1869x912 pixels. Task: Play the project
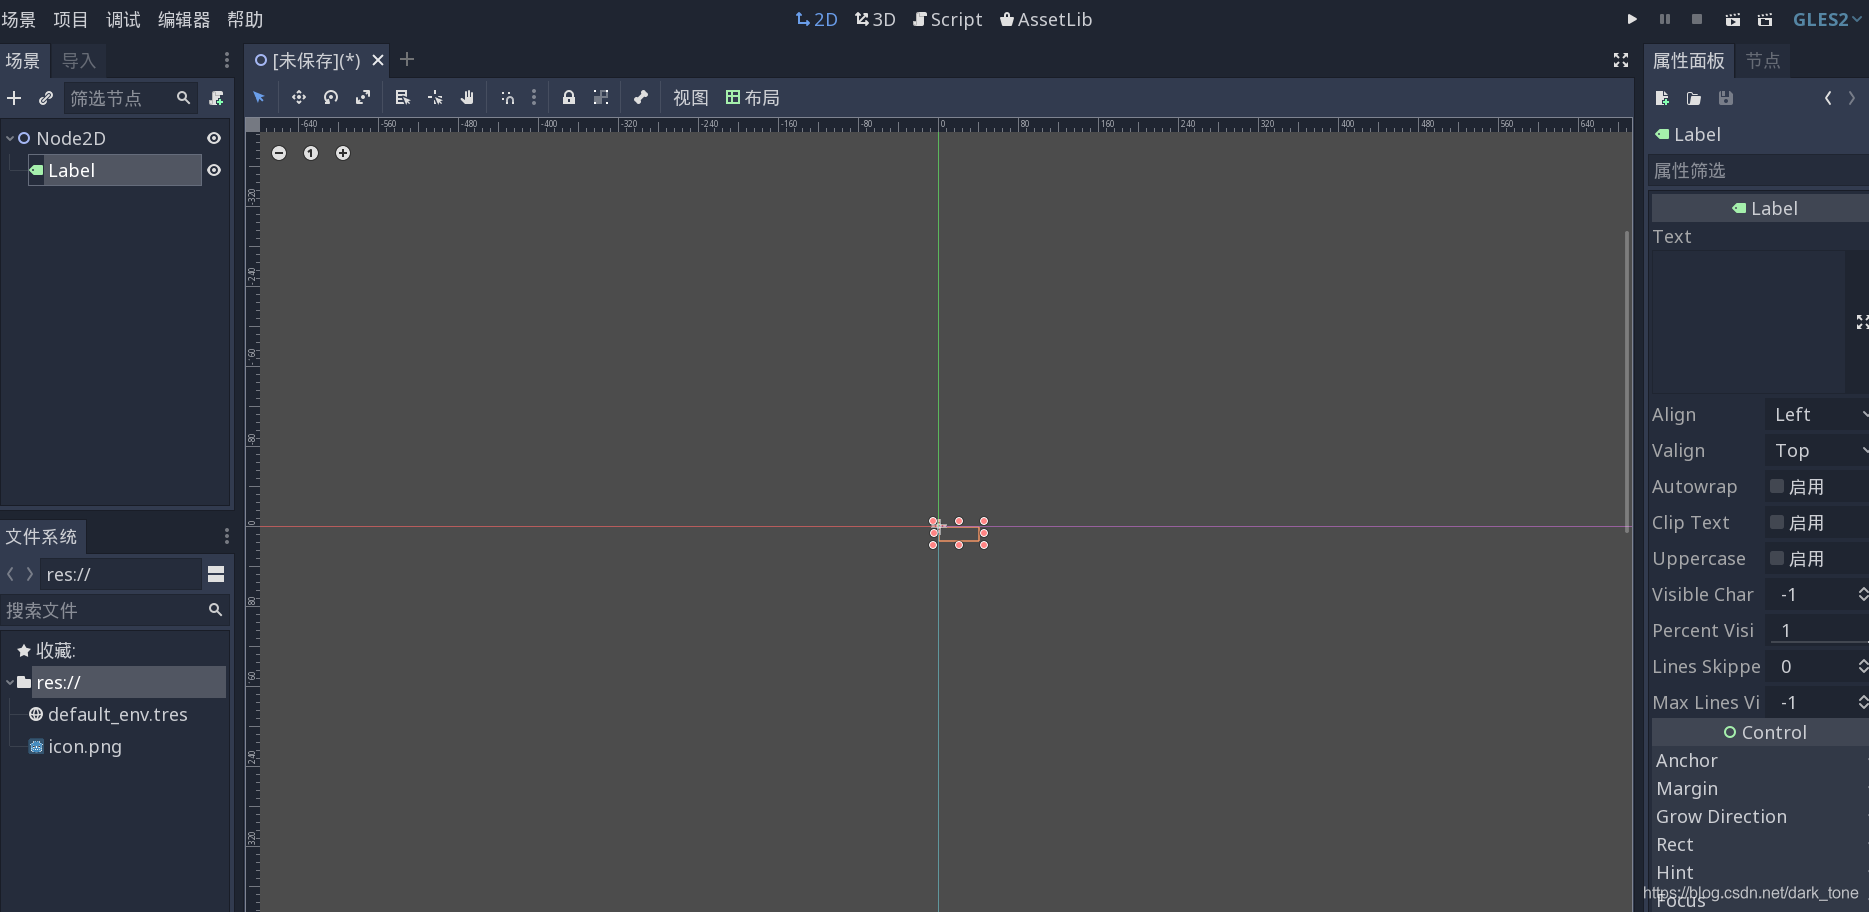(1632, 19)
